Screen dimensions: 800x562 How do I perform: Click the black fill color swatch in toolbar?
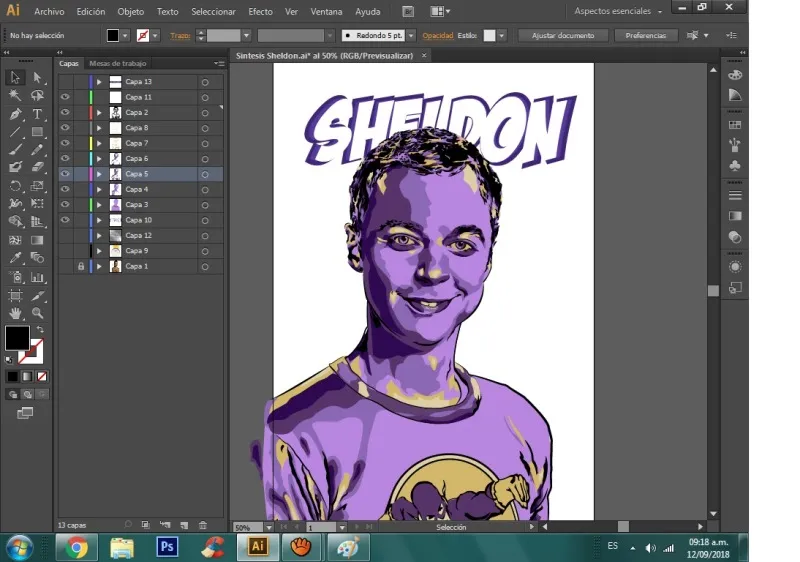click(17, 338)
